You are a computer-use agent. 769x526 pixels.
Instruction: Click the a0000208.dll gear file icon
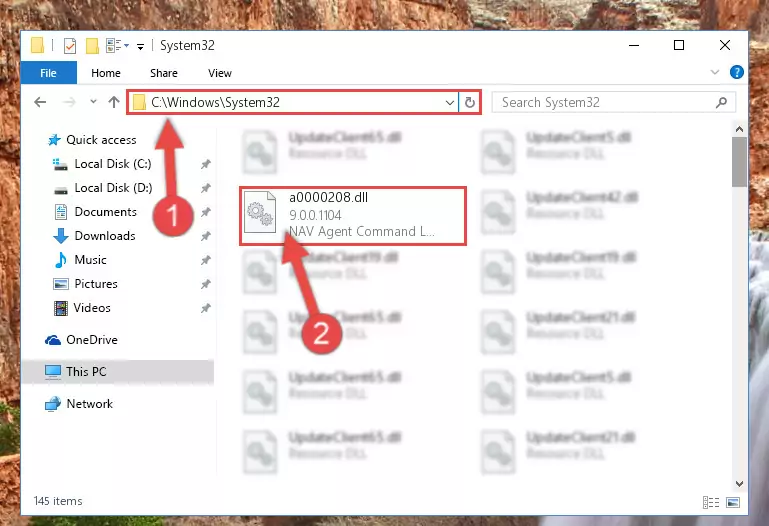tap(260, 212)
